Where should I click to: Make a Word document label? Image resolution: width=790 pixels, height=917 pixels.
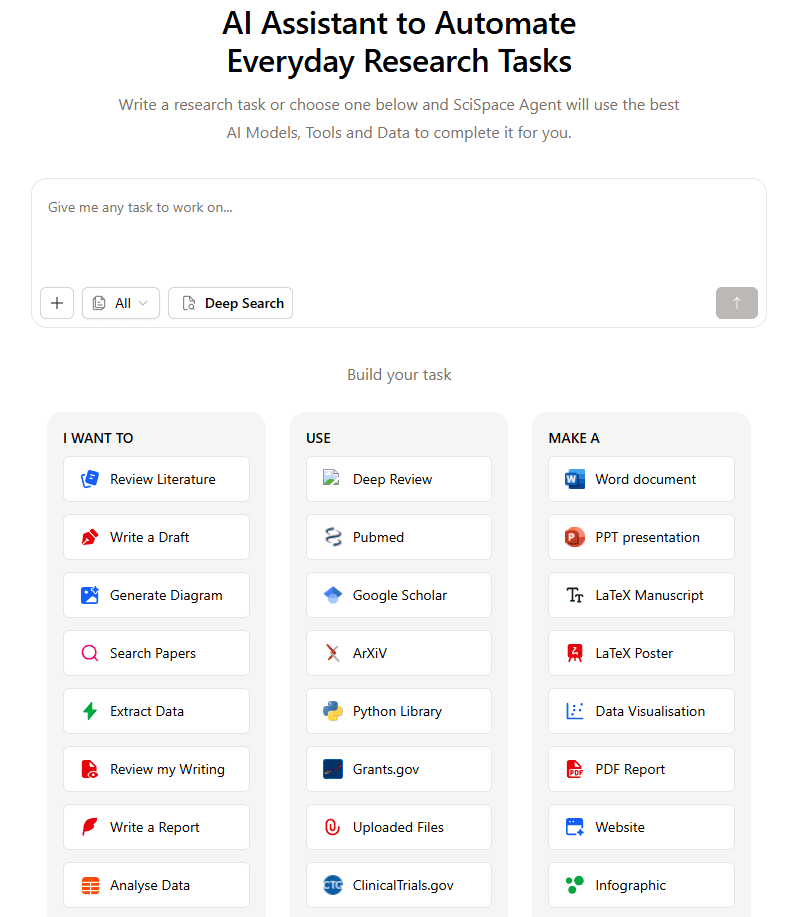click(646, 479)
